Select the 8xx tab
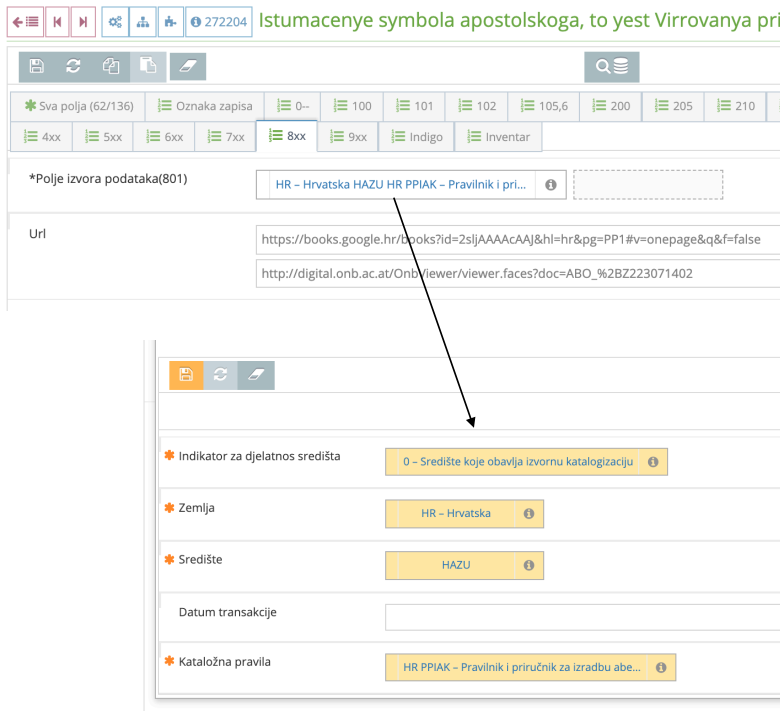The image size is (780, 711). (x=287, y=136)
